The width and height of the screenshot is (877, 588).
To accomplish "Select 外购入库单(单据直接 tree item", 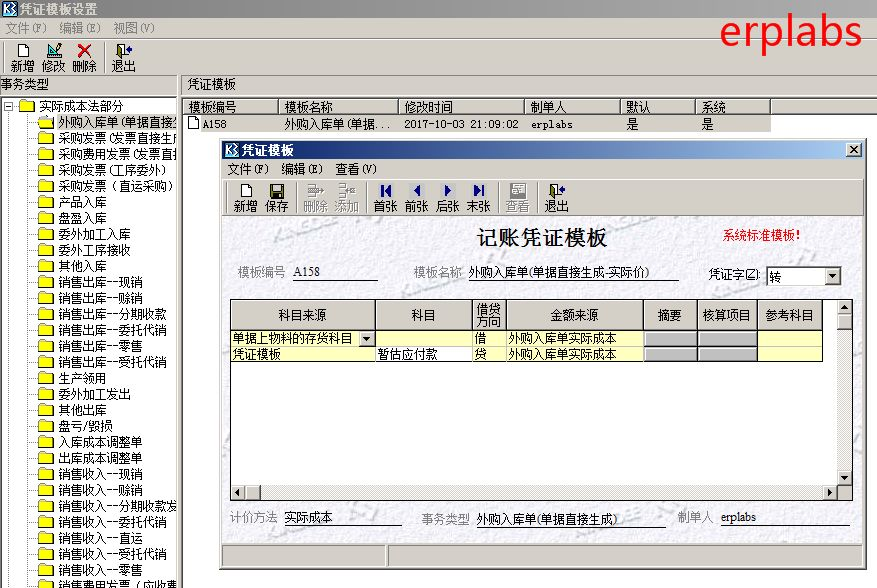I will tap(117, 122).
